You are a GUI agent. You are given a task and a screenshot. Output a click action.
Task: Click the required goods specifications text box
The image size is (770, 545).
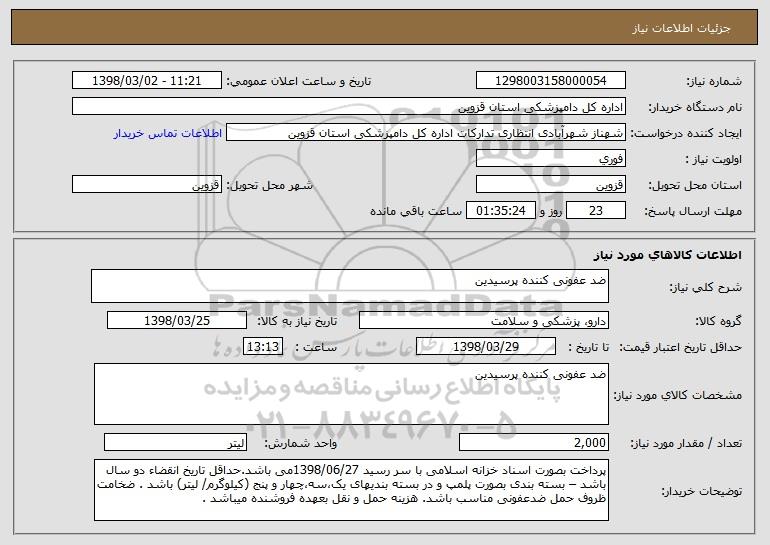click(351, 394)
